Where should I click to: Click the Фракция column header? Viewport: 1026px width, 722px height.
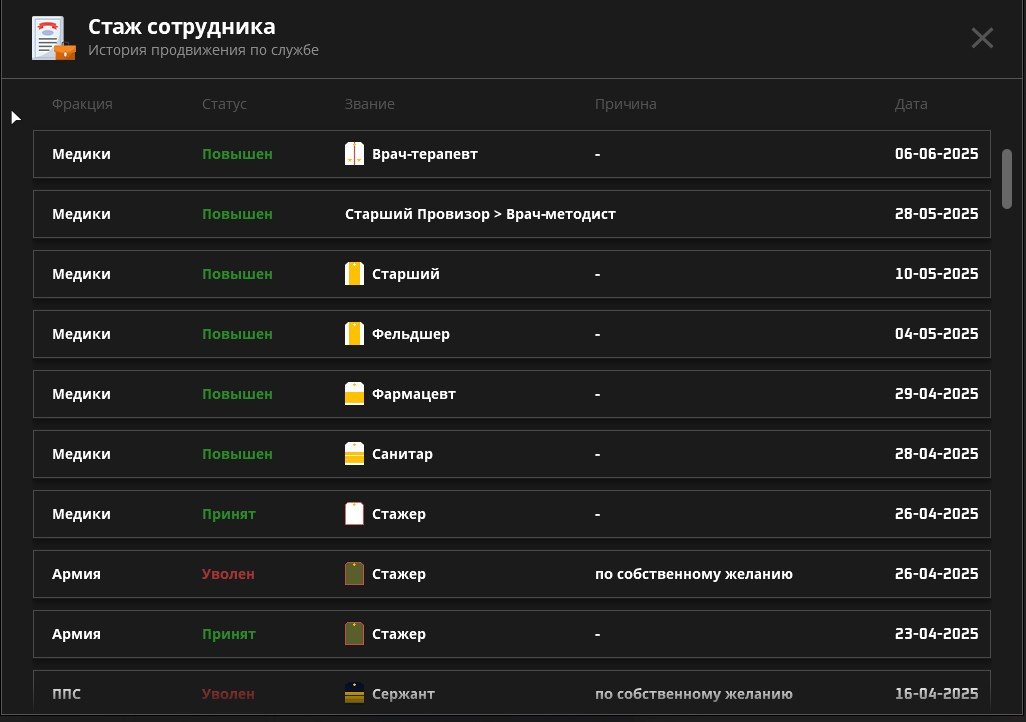pyautogui.click(x=82, y=104)
